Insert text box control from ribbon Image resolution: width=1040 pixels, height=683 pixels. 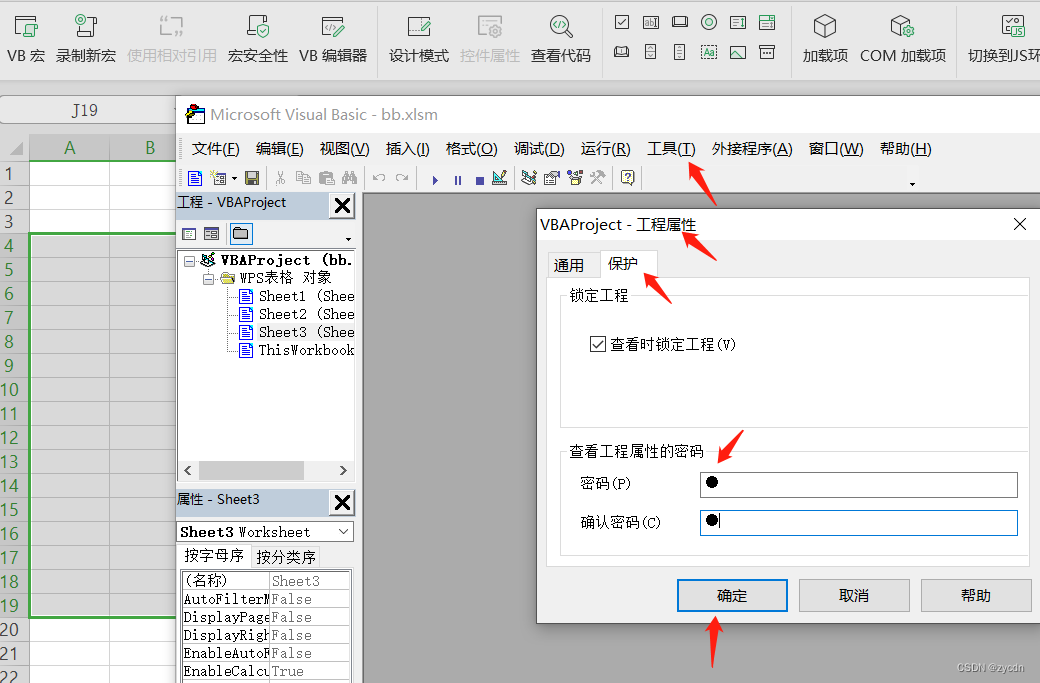click(x=651, y=23)
